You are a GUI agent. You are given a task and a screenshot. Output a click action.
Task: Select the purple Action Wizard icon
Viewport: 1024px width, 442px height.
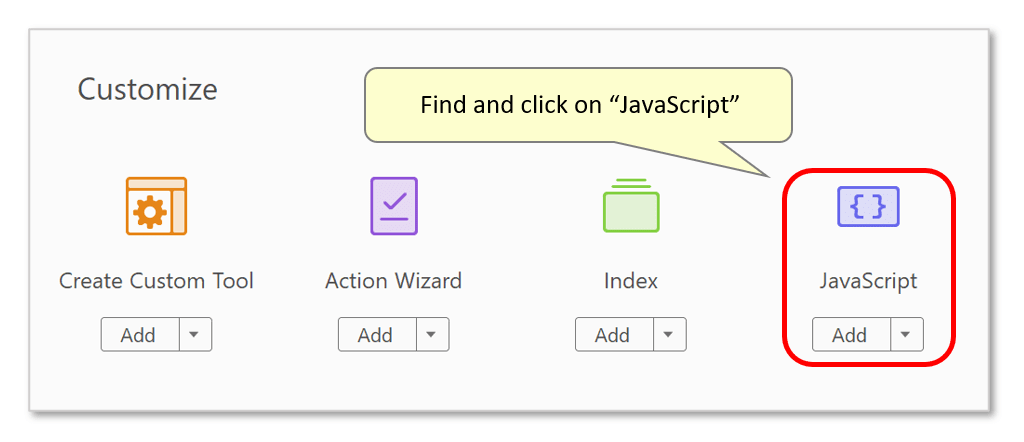(394, 206)
